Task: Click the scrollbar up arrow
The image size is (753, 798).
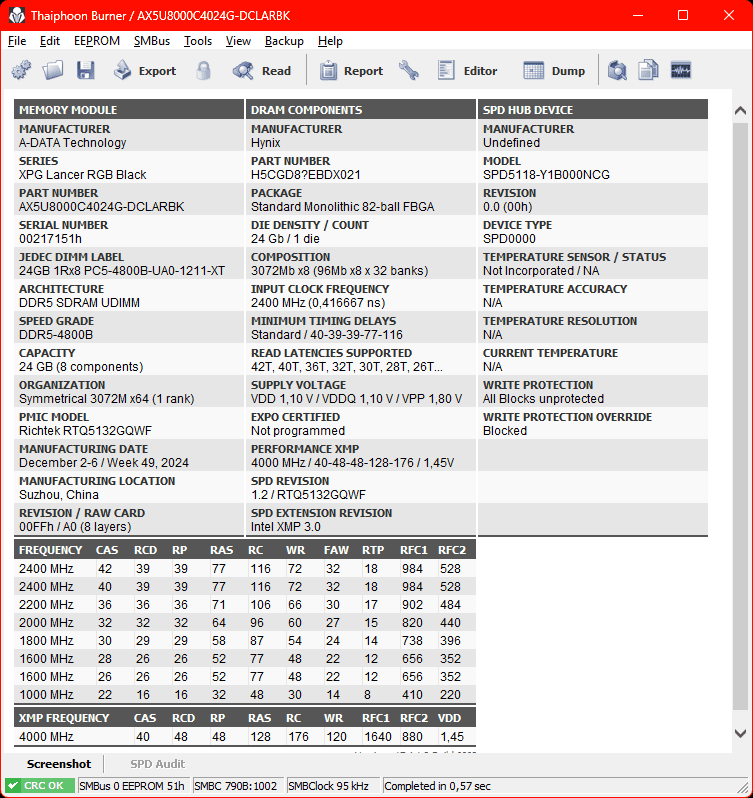Action: pyautogui.click(x=740, y=110)
